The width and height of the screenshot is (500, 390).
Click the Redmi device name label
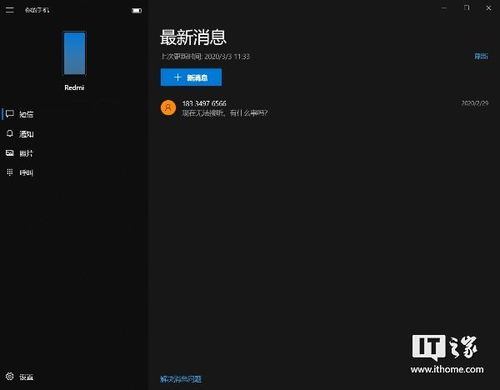tap(74, 88)
